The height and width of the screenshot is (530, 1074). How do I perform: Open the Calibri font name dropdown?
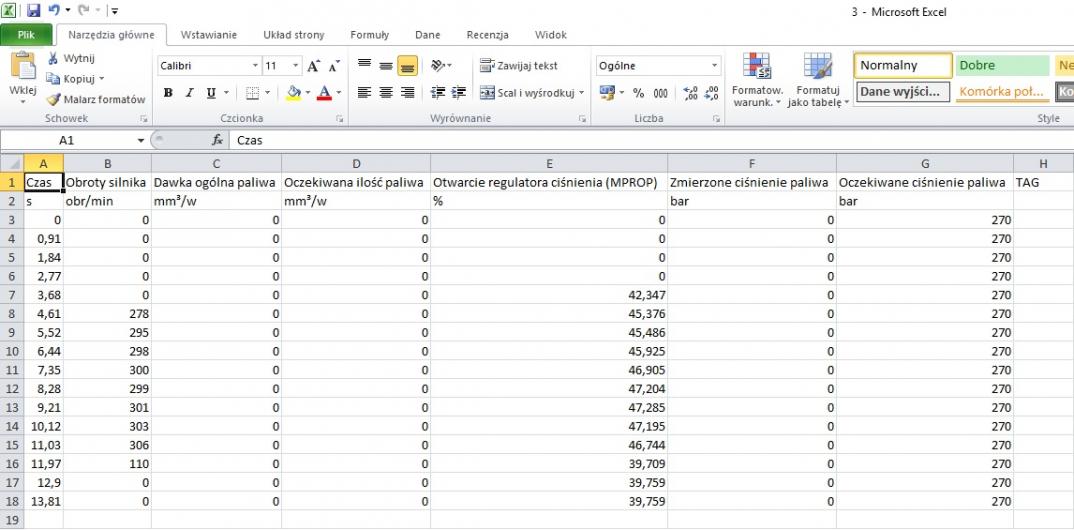click(x=255, y=66)
